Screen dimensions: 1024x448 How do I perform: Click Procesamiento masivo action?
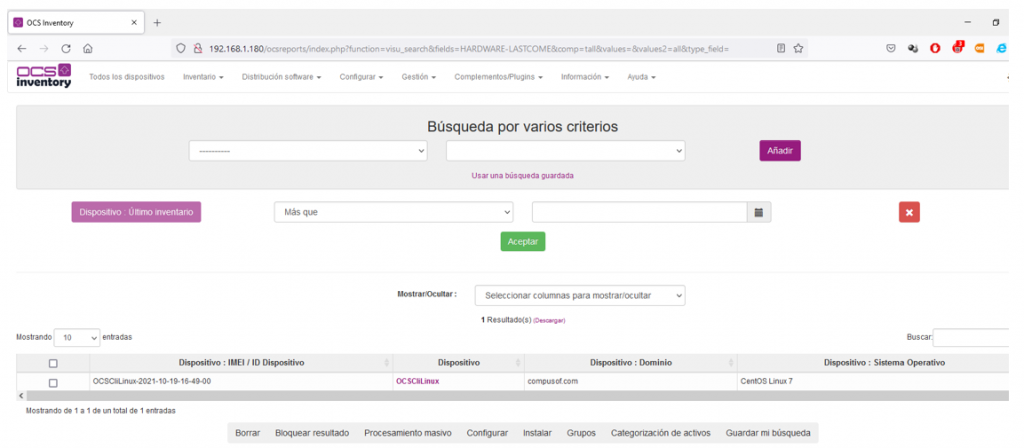[x=408, y=433]
